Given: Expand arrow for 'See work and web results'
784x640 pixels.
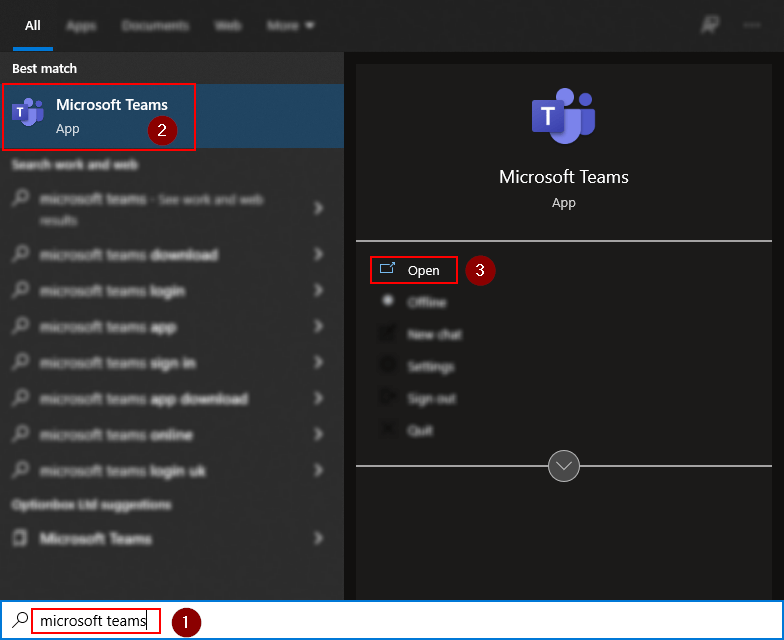Looking at the screenshot, I should coord(318,208).
